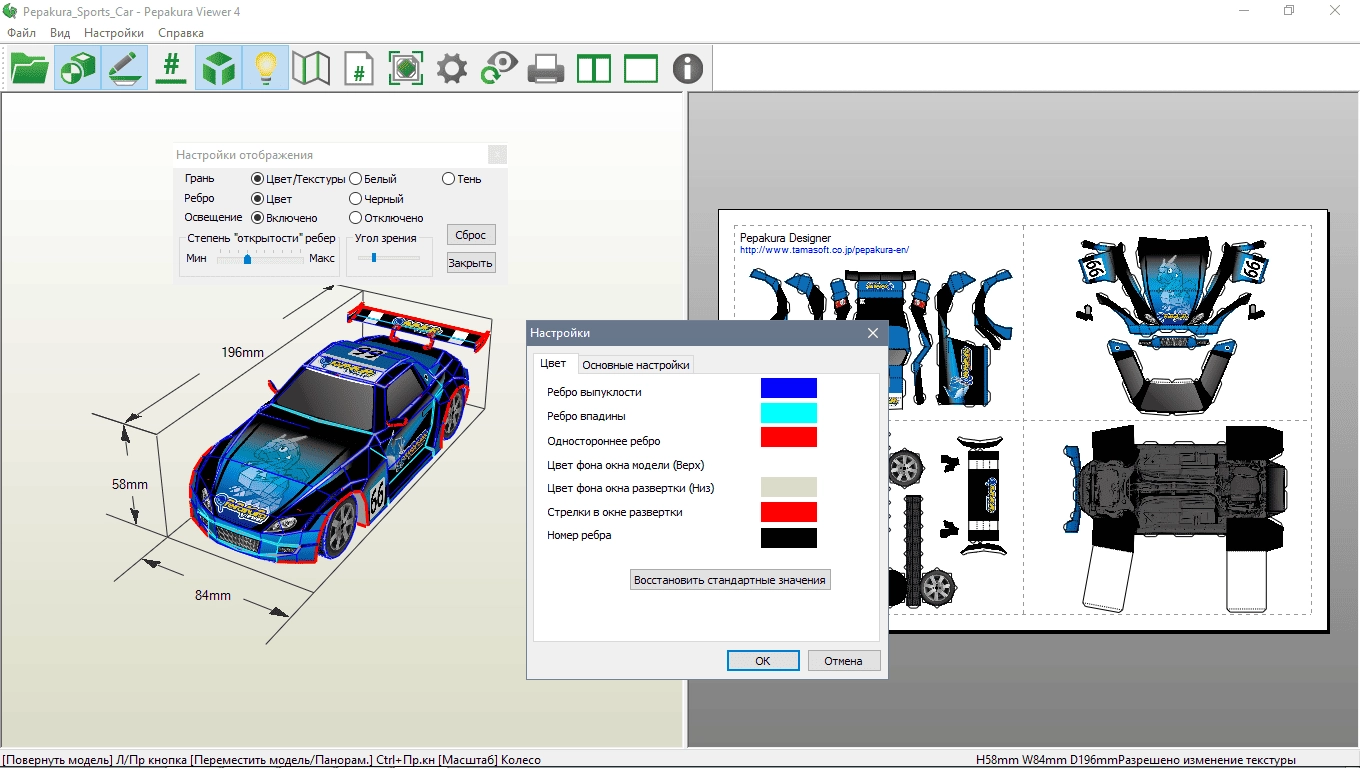1360x768 pixels.
Task: Select Цвет option for Ребро
Action: [x=271, y=199]
